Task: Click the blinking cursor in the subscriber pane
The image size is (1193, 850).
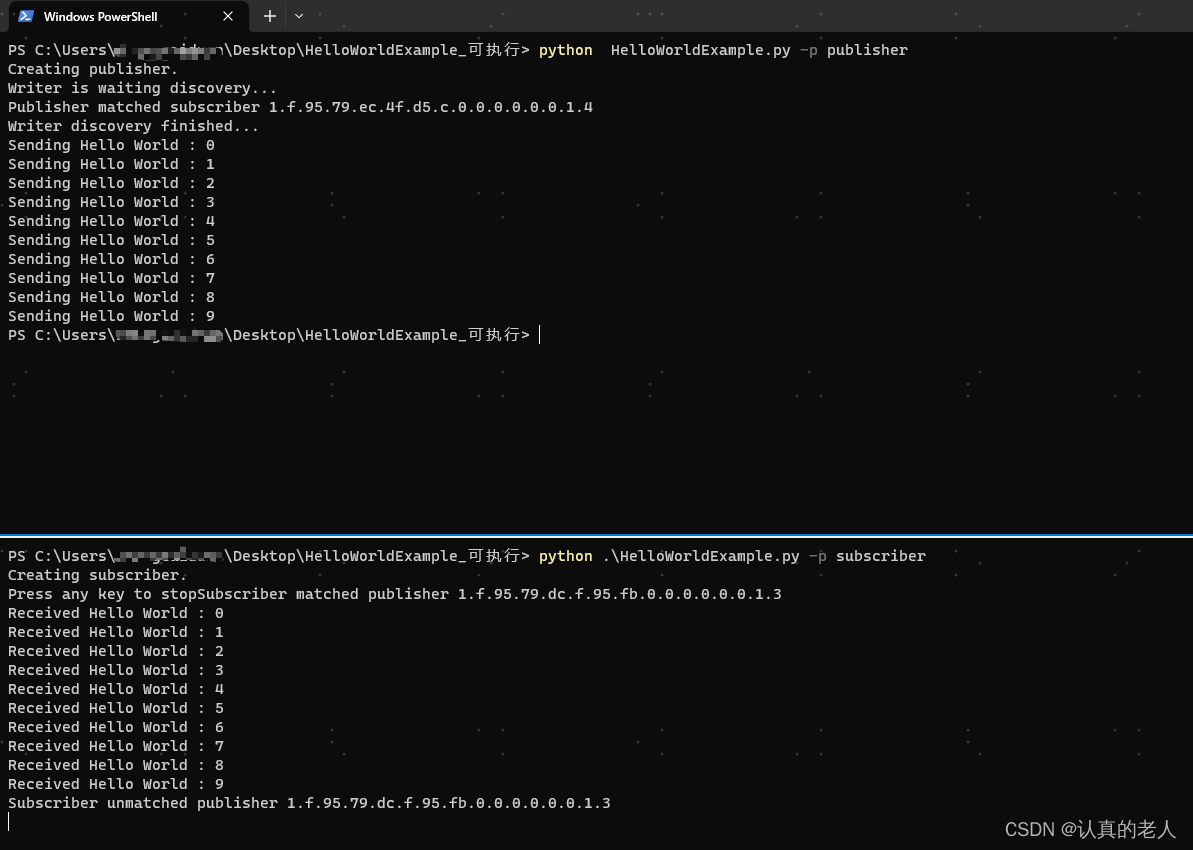Action: point(8,820)
